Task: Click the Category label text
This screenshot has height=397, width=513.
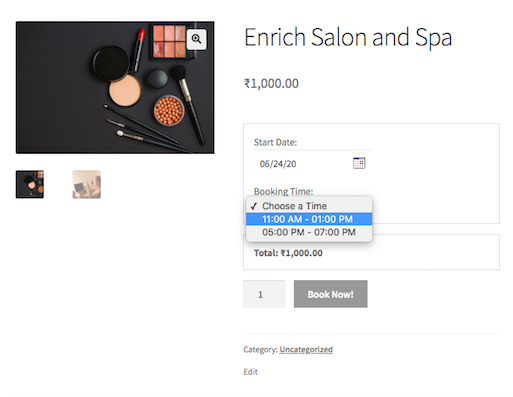Action: (260, 349)
